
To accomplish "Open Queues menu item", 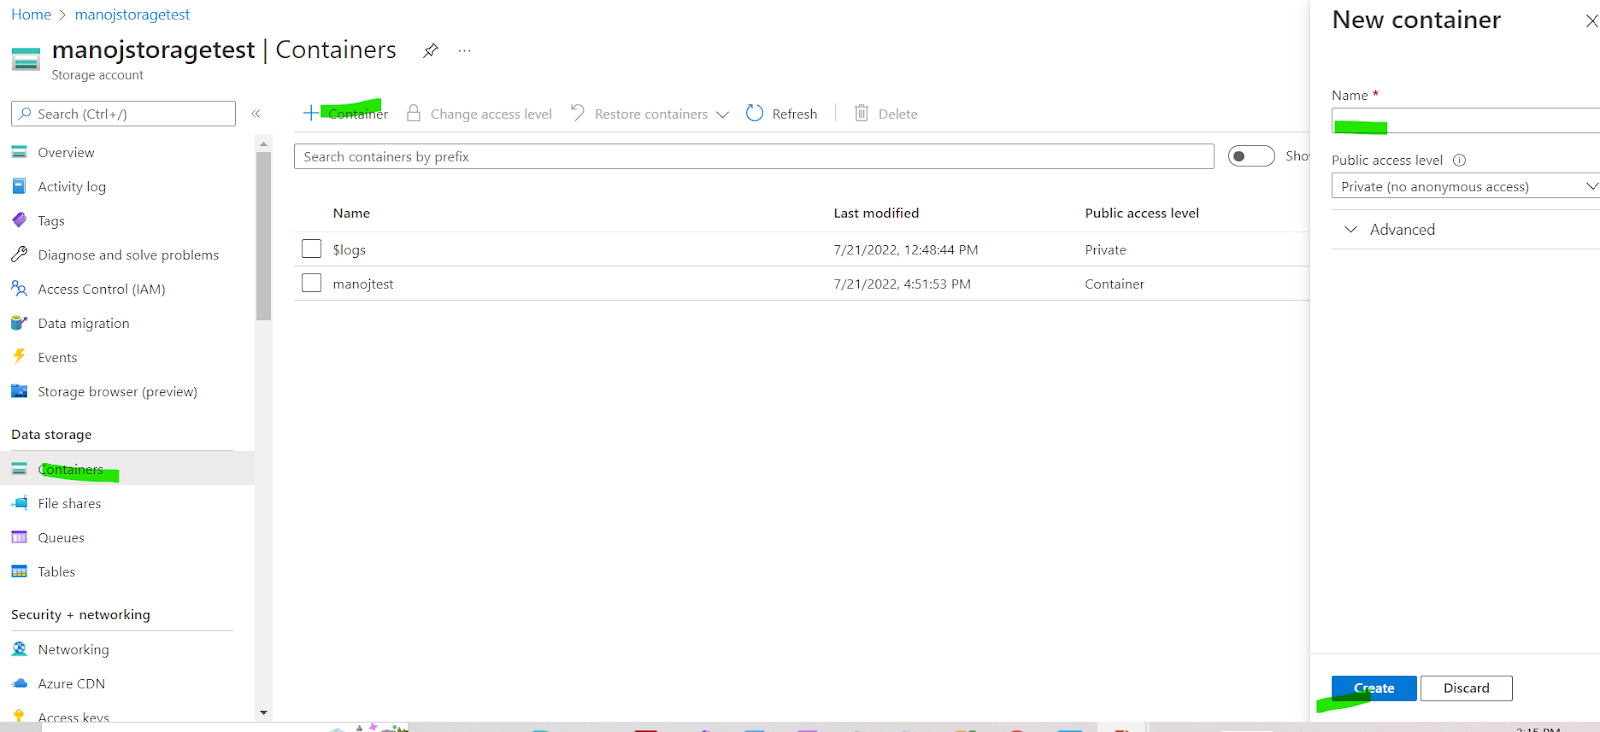I will 61,537.
